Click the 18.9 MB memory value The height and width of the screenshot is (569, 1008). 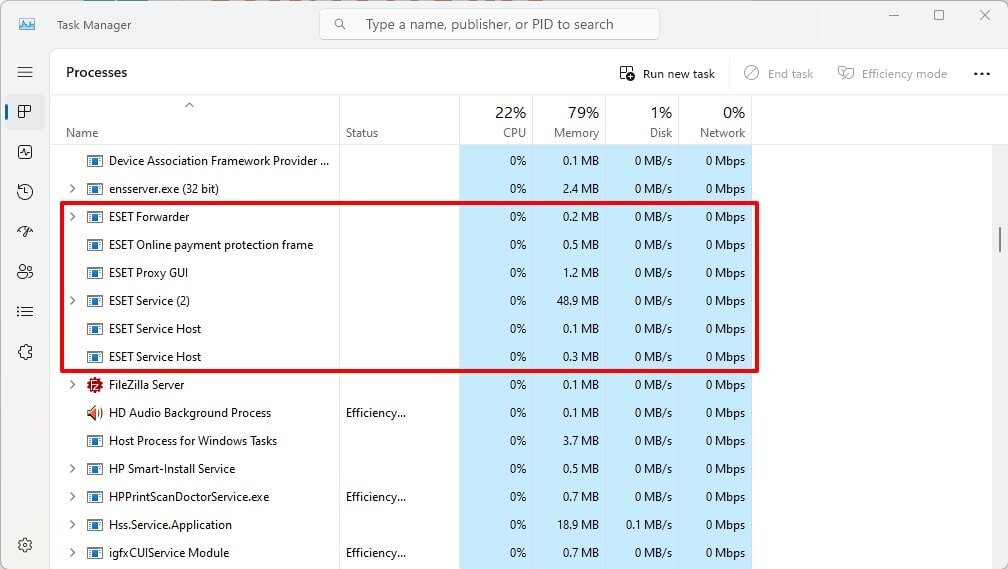point(577,525)
